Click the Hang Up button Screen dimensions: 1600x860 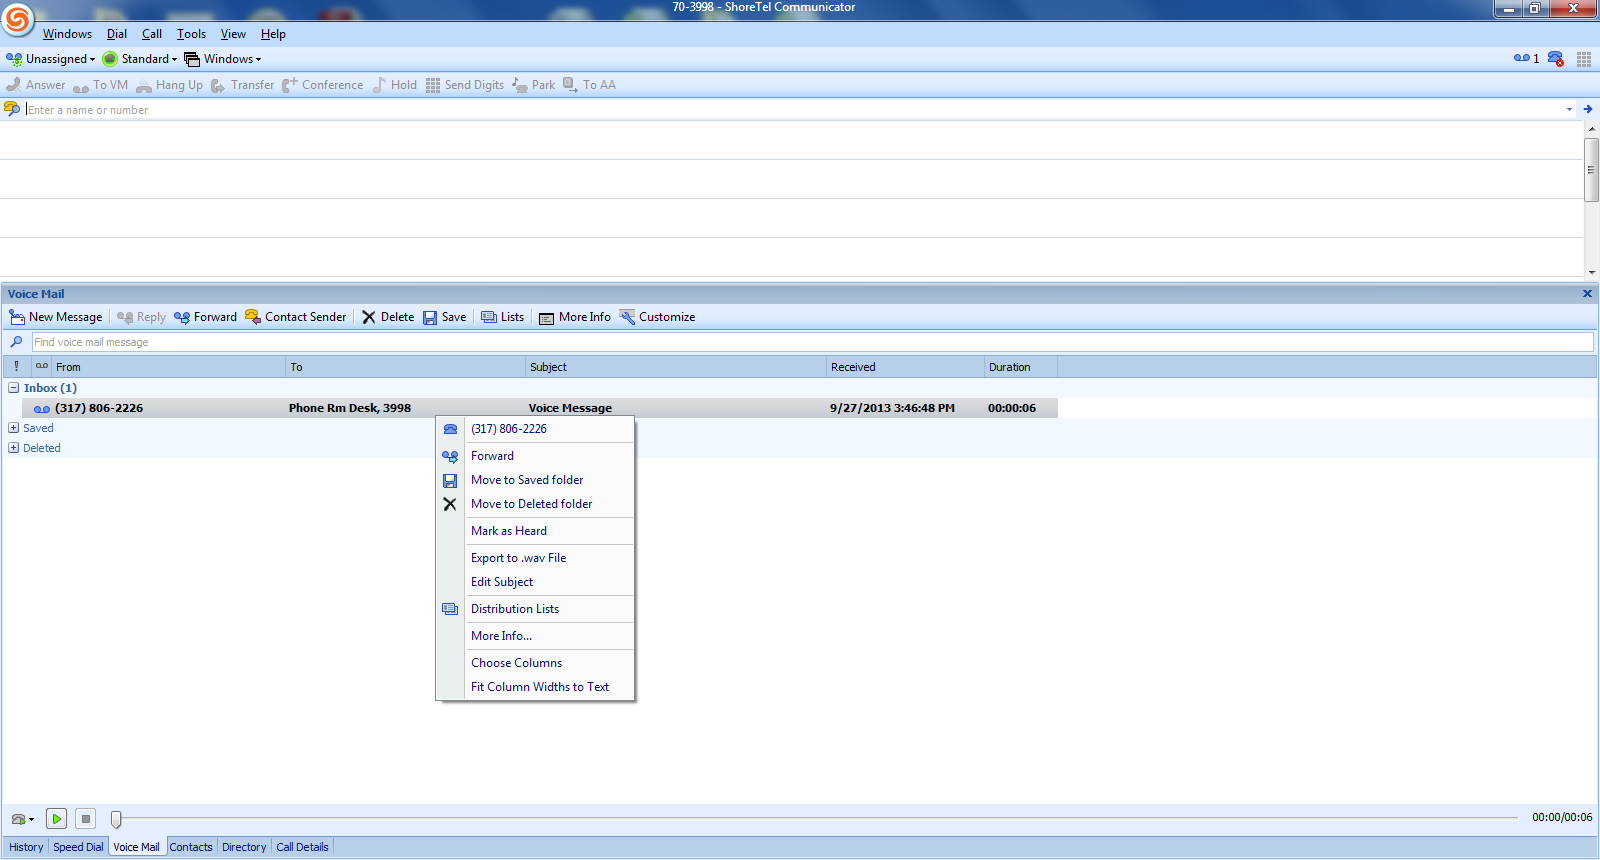[169, 85]
